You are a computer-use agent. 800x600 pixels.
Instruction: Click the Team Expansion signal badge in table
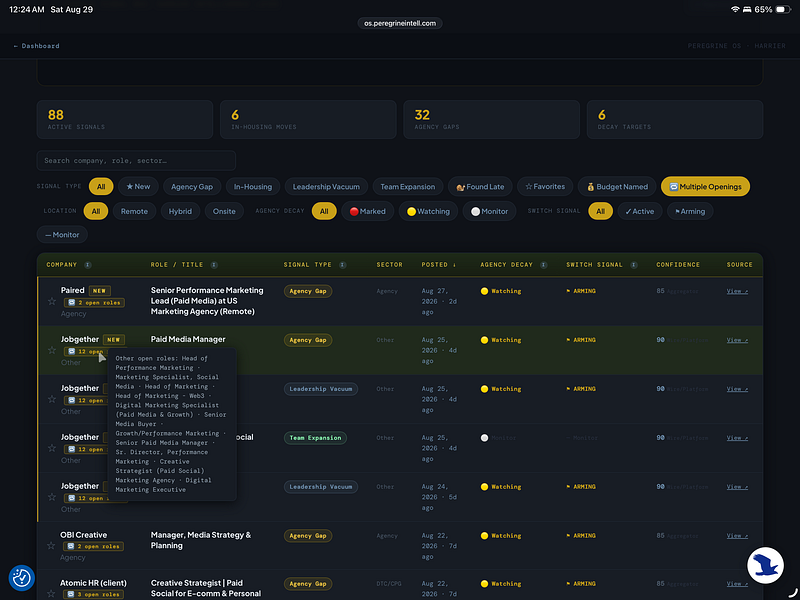click(x=315, y=438)
